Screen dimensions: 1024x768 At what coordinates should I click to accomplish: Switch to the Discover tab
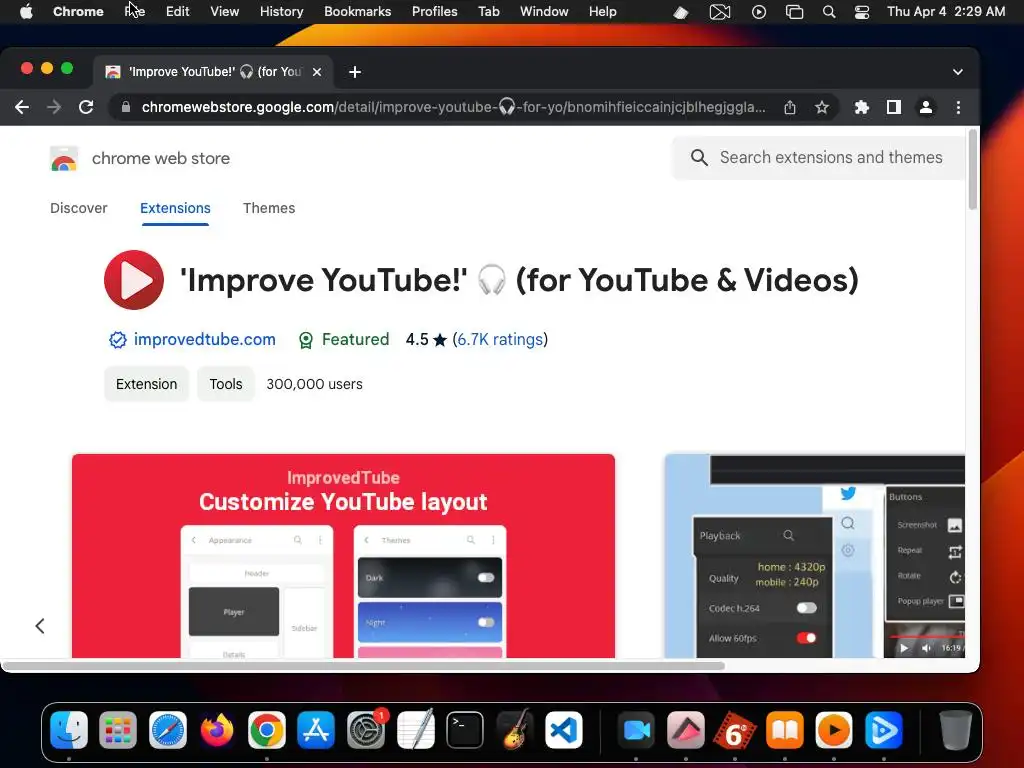pyautogui.click(x=78, y=208)
